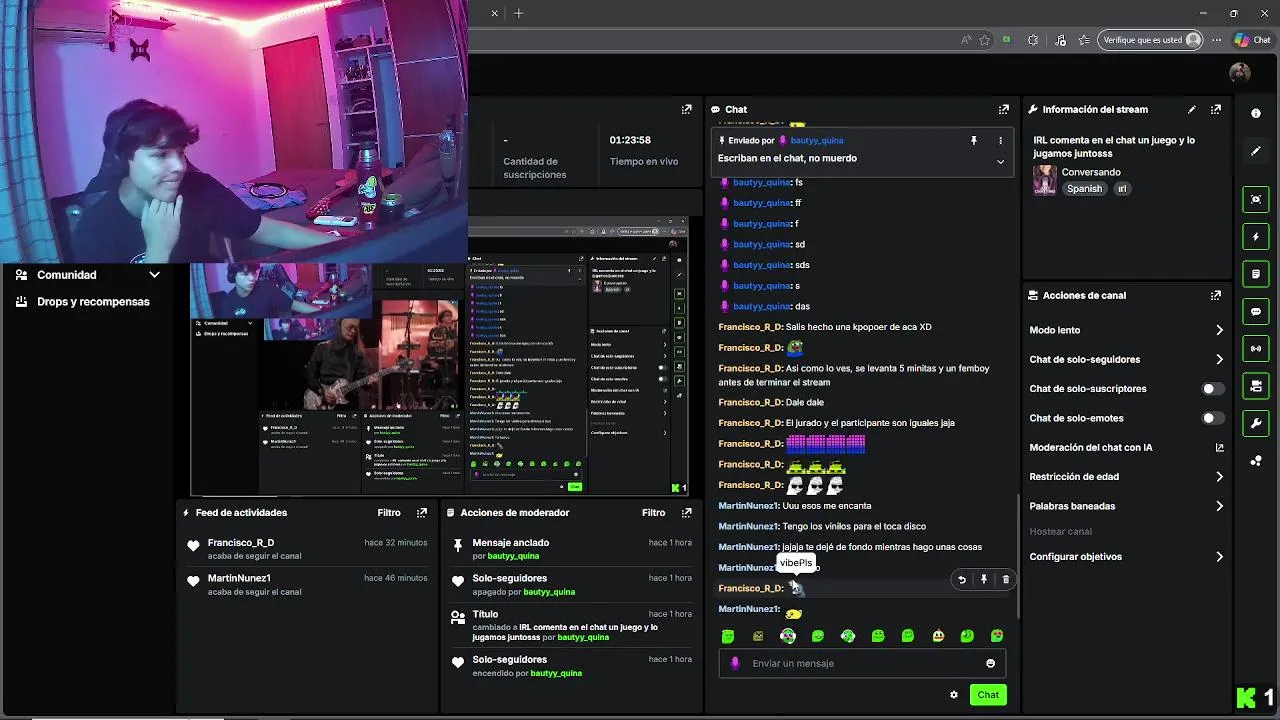Click the 01:23:58 live time value
The image size is (1280, 720).
point(630,140)
